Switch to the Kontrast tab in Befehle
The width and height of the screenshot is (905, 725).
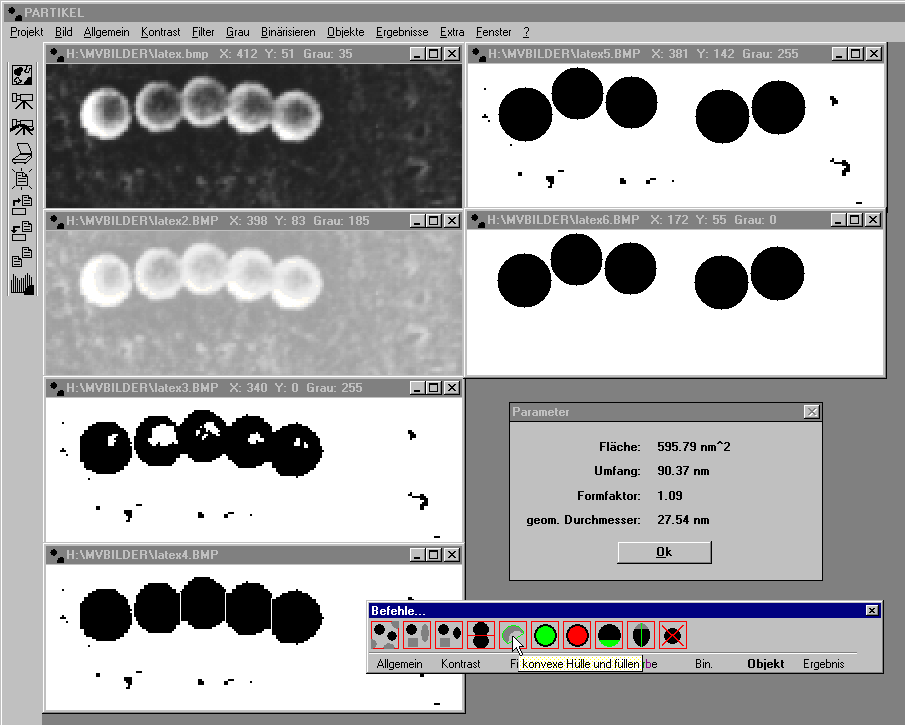[x=461, y=664]
